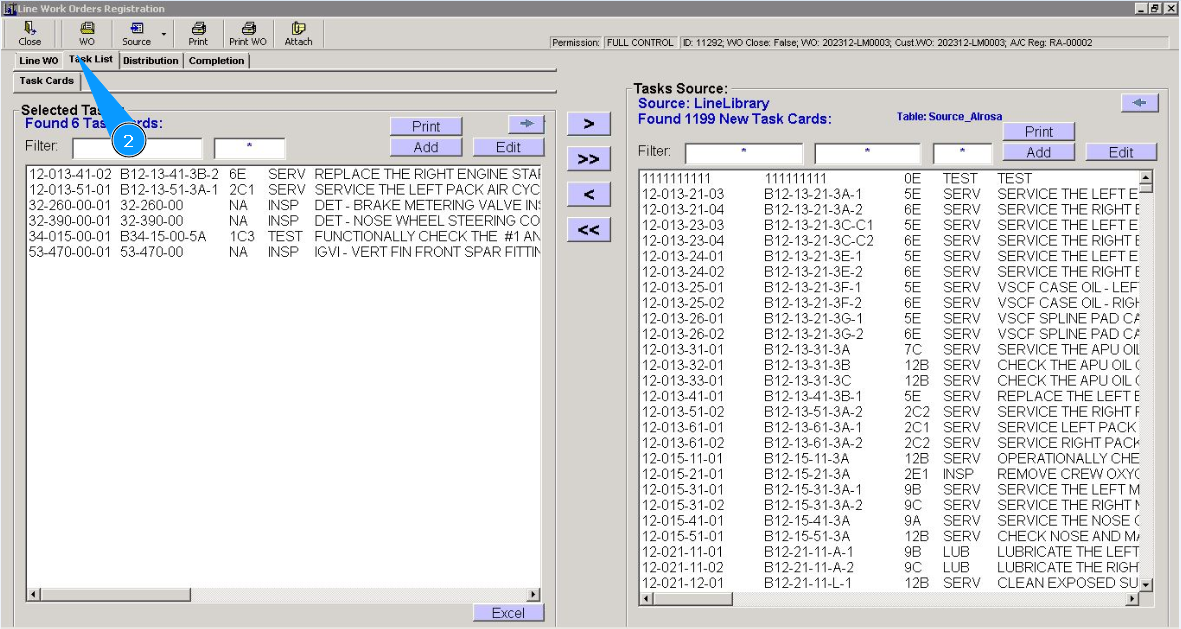This screenshot has width=1181, height=629.
Task: Click the single < remove button
Action: coord(588,194)
